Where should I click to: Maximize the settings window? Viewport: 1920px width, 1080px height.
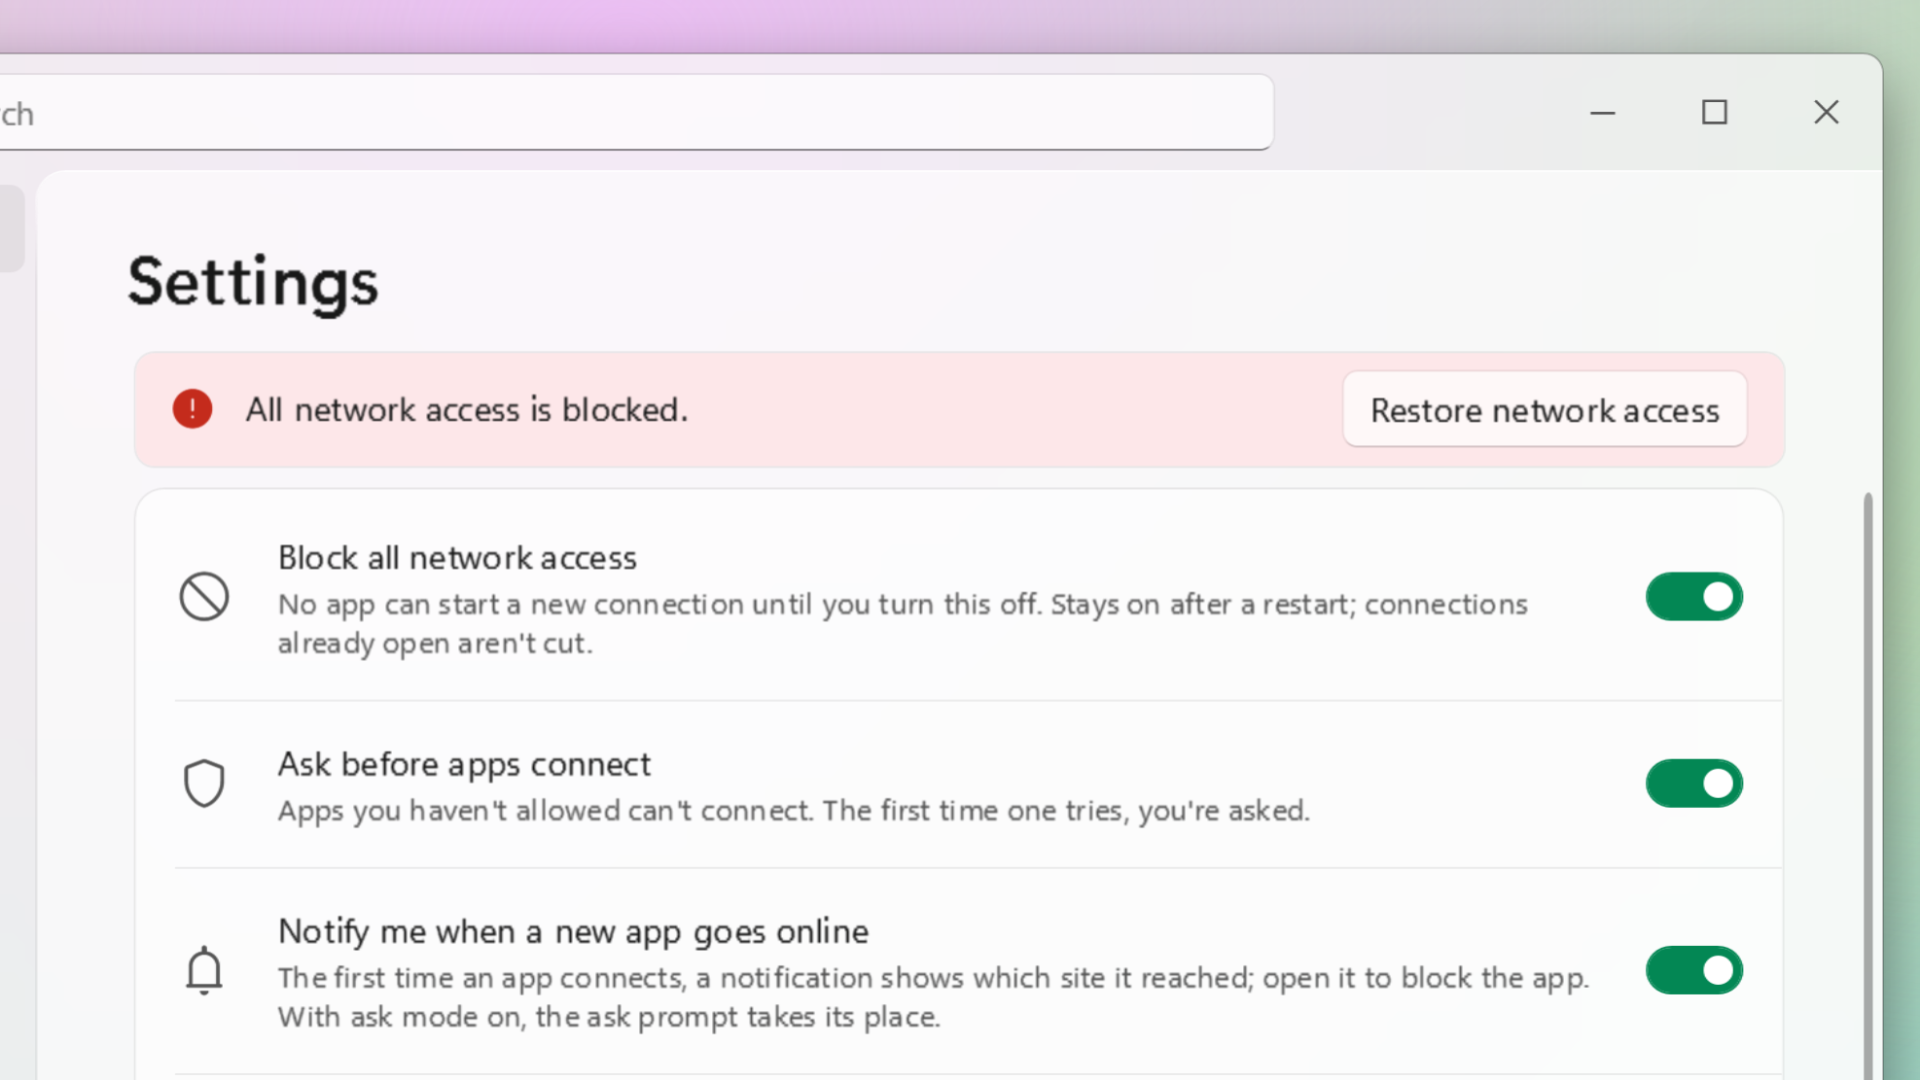pyautogui.click(x=1715, y=113)
